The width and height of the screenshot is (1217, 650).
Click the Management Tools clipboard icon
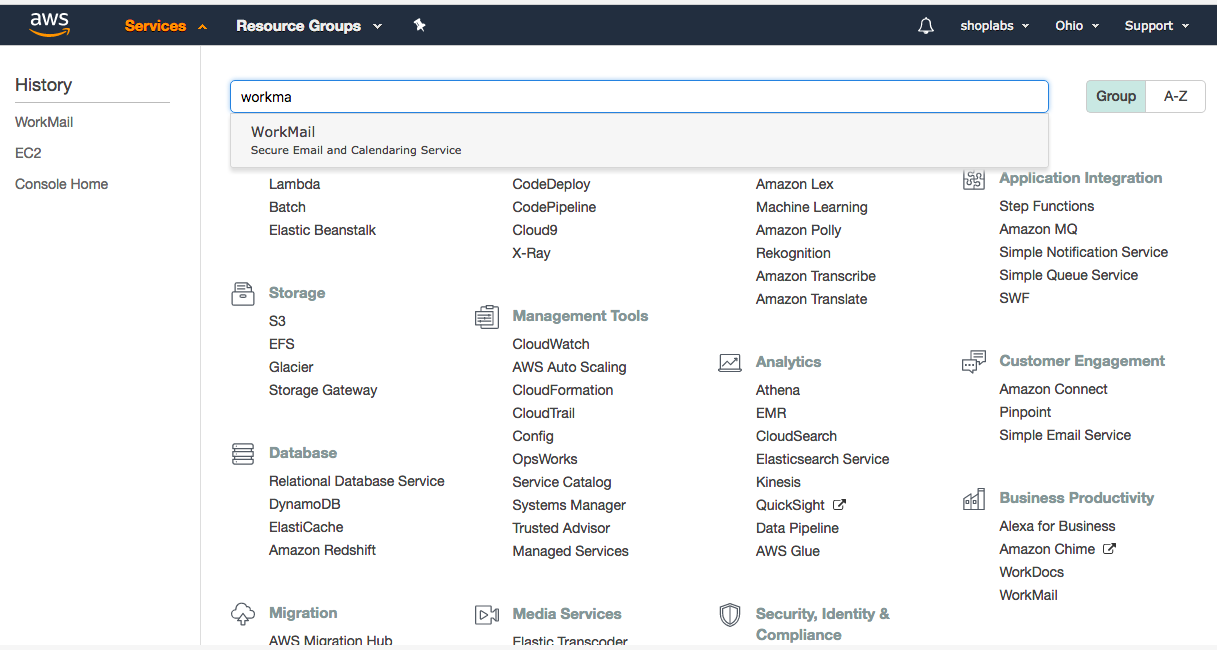(486, 316)
